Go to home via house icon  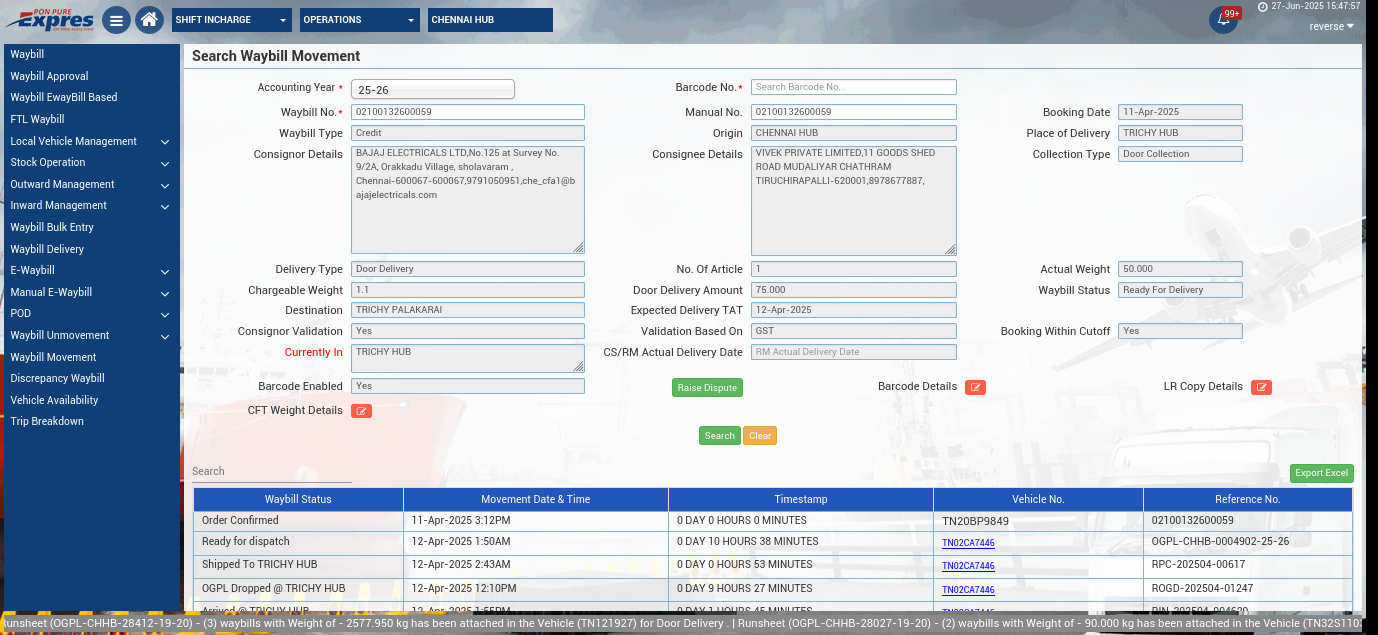click(x=149, y=20)
